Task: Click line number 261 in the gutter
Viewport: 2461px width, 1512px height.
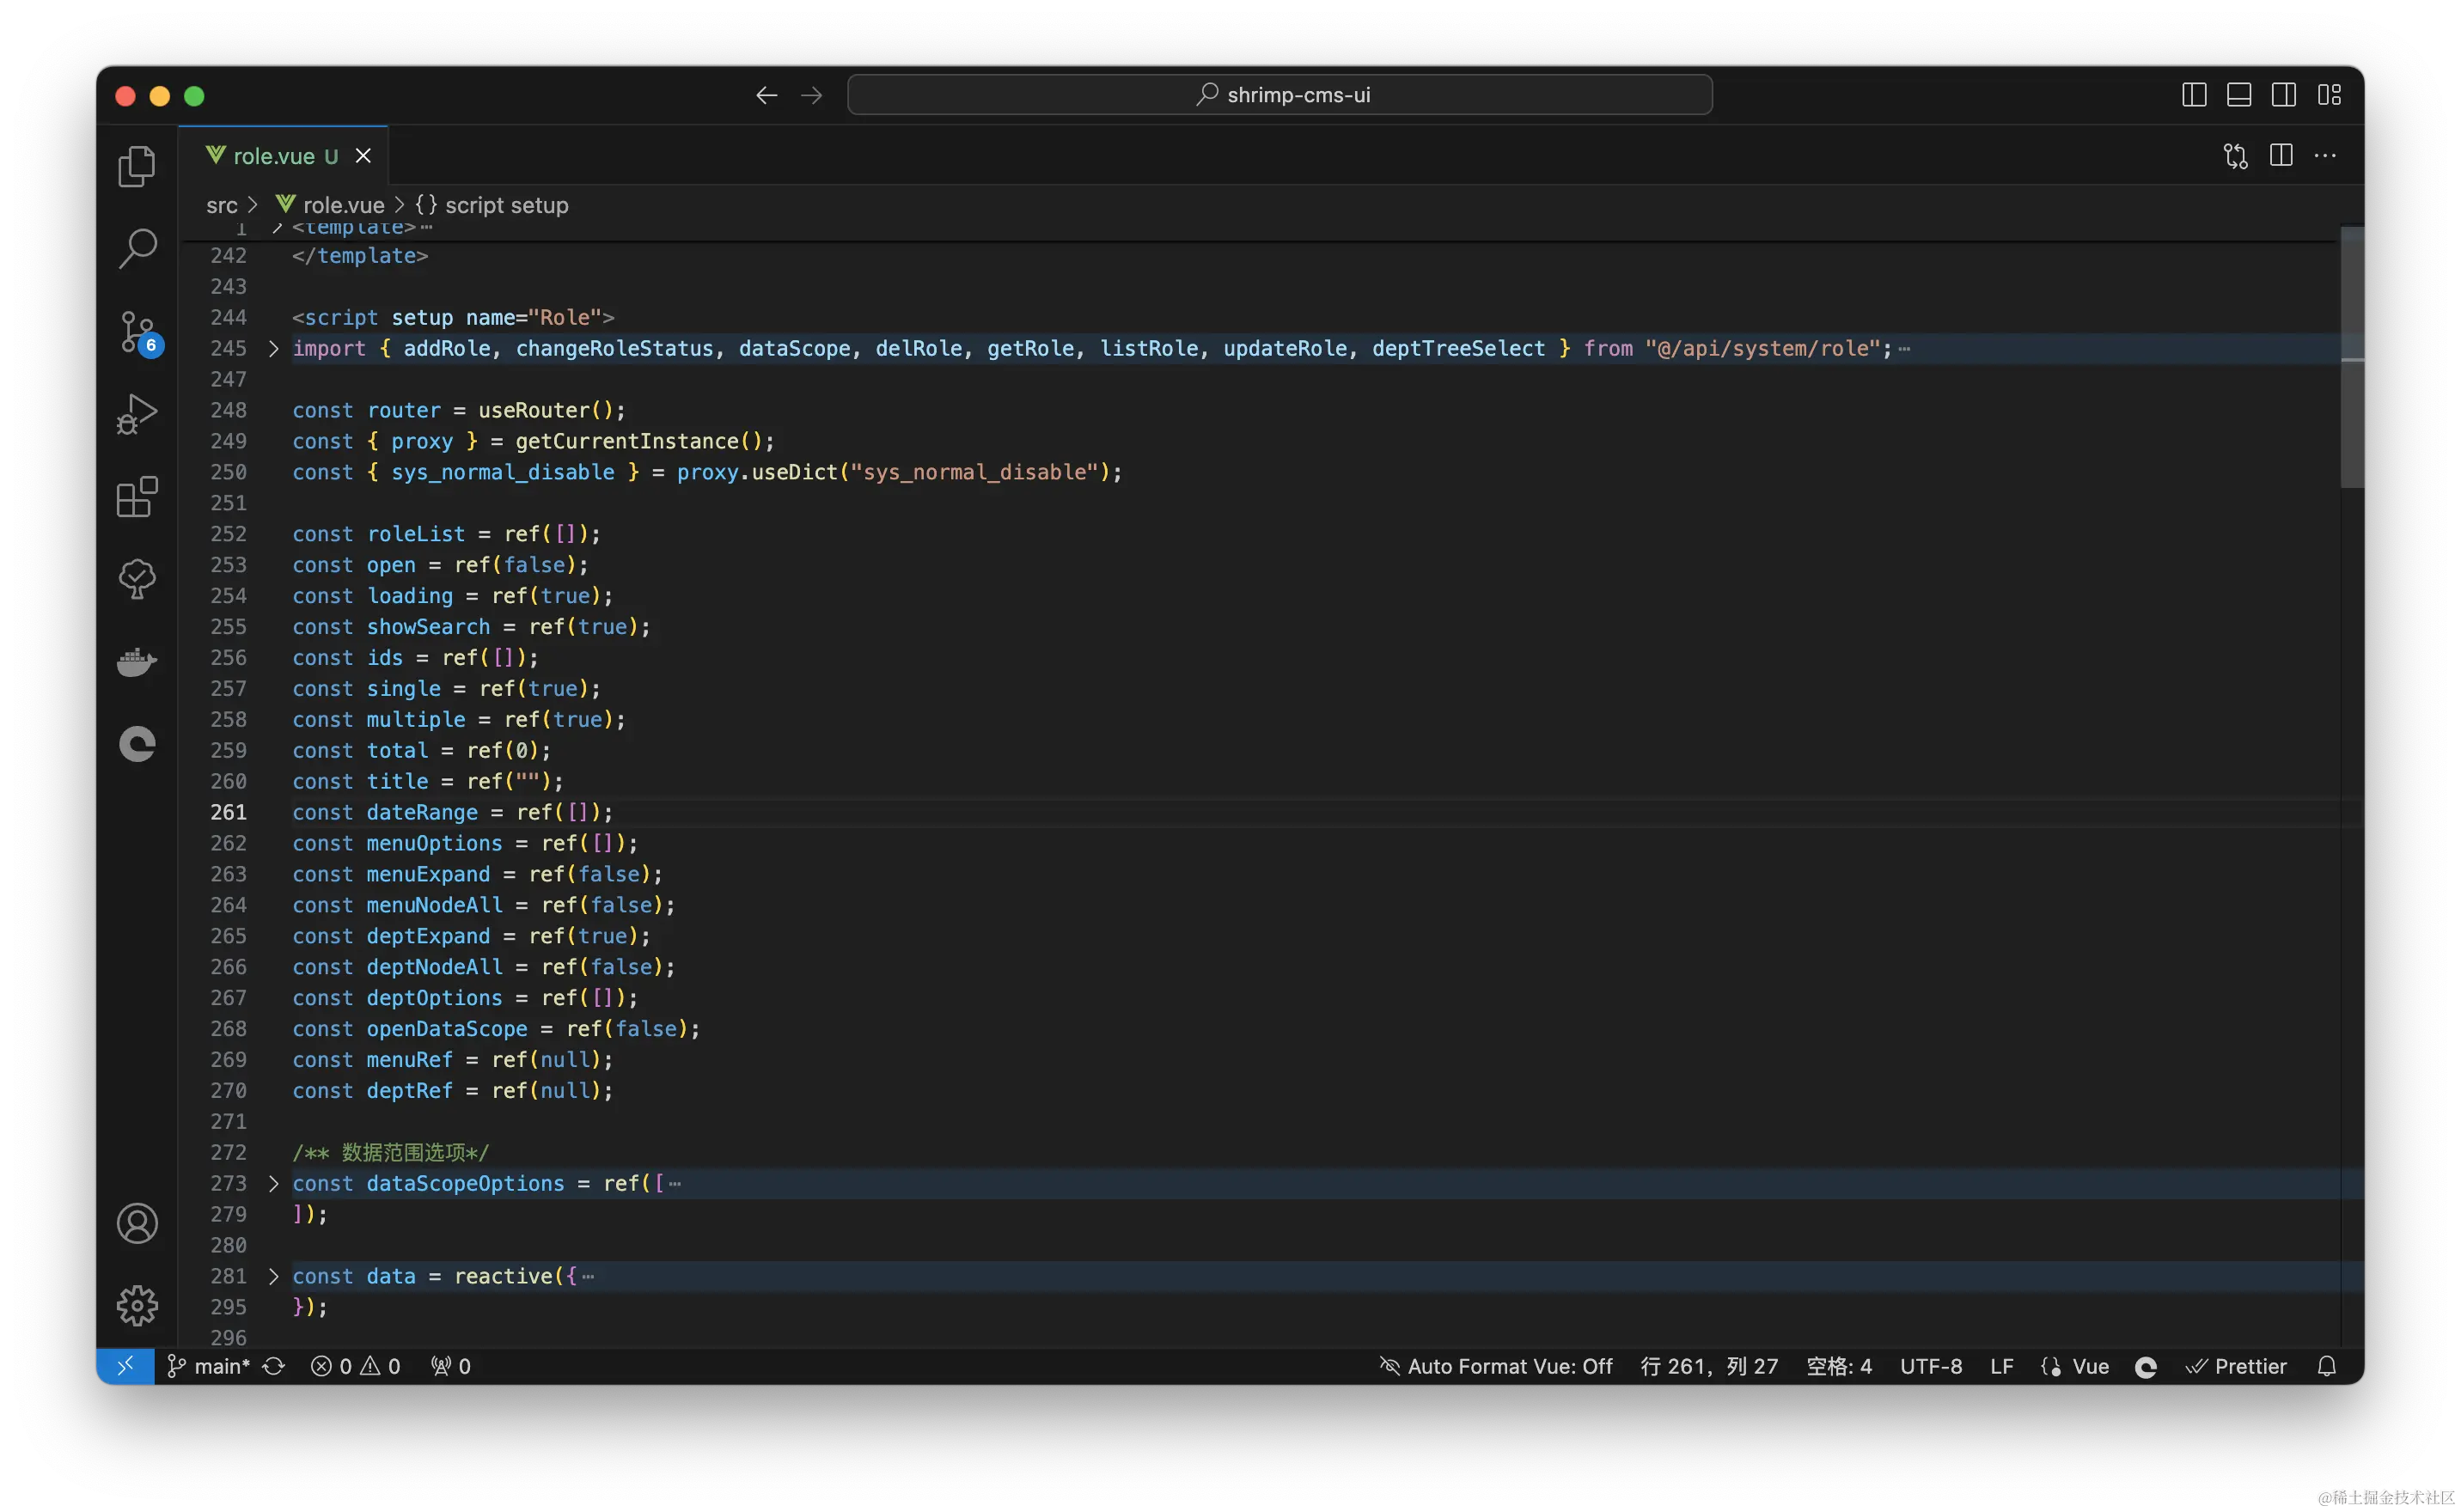Action: click(228, 812)
